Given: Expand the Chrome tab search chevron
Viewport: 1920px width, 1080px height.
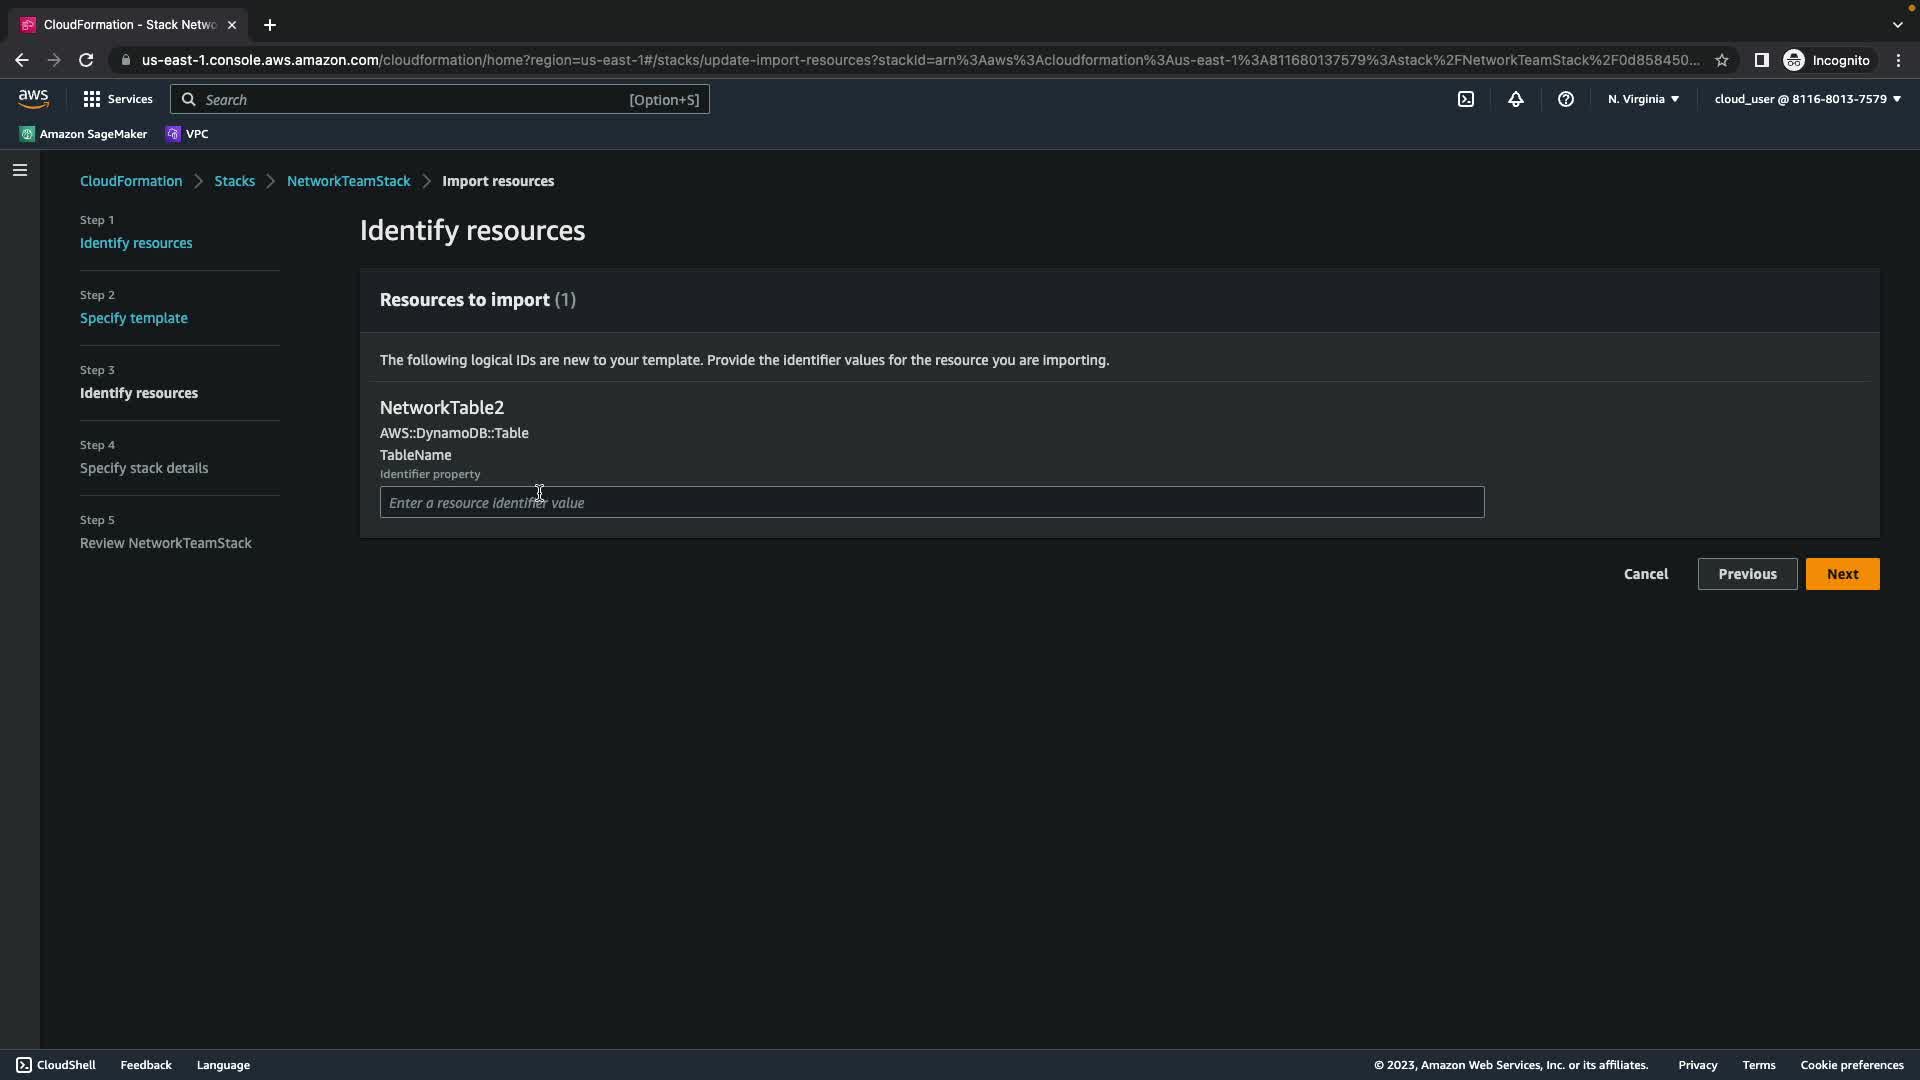Looking at the screenshot, I should tap(1897, 24).
